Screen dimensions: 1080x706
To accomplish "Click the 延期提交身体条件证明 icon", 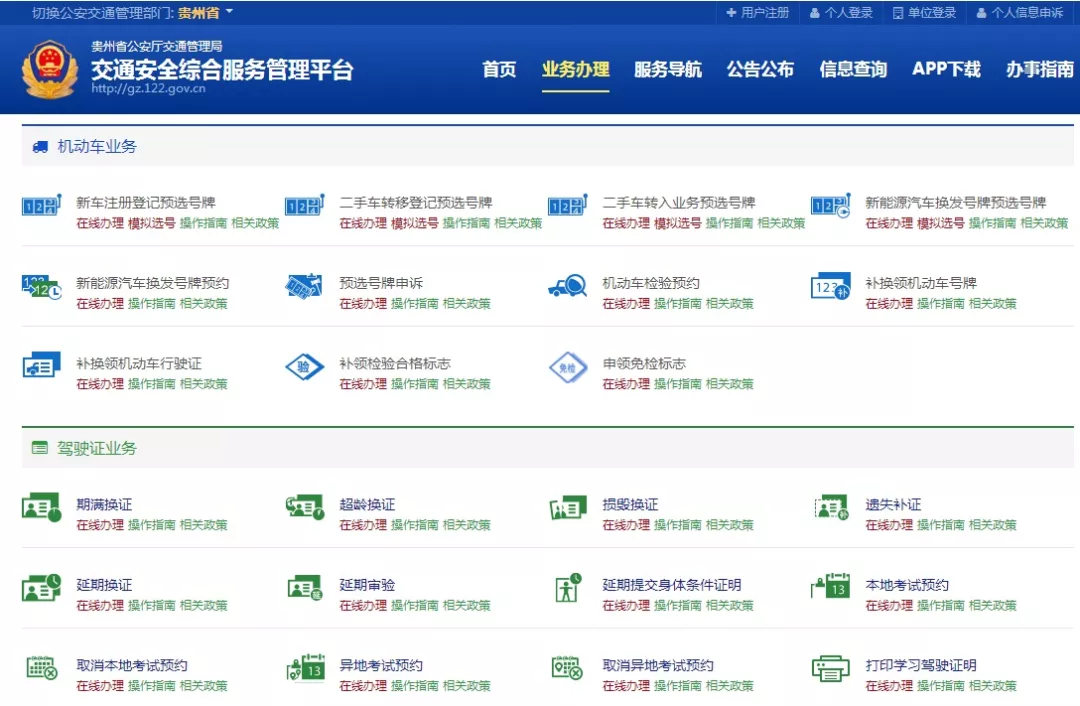I will (x=567, y=588).
